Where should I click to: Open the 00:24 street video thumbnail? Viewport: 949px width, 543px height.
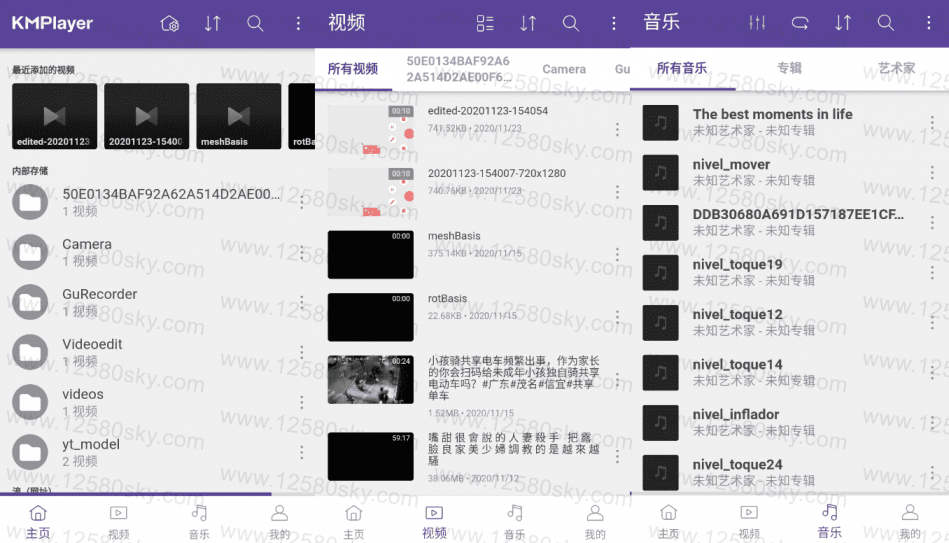coord(371,380)
